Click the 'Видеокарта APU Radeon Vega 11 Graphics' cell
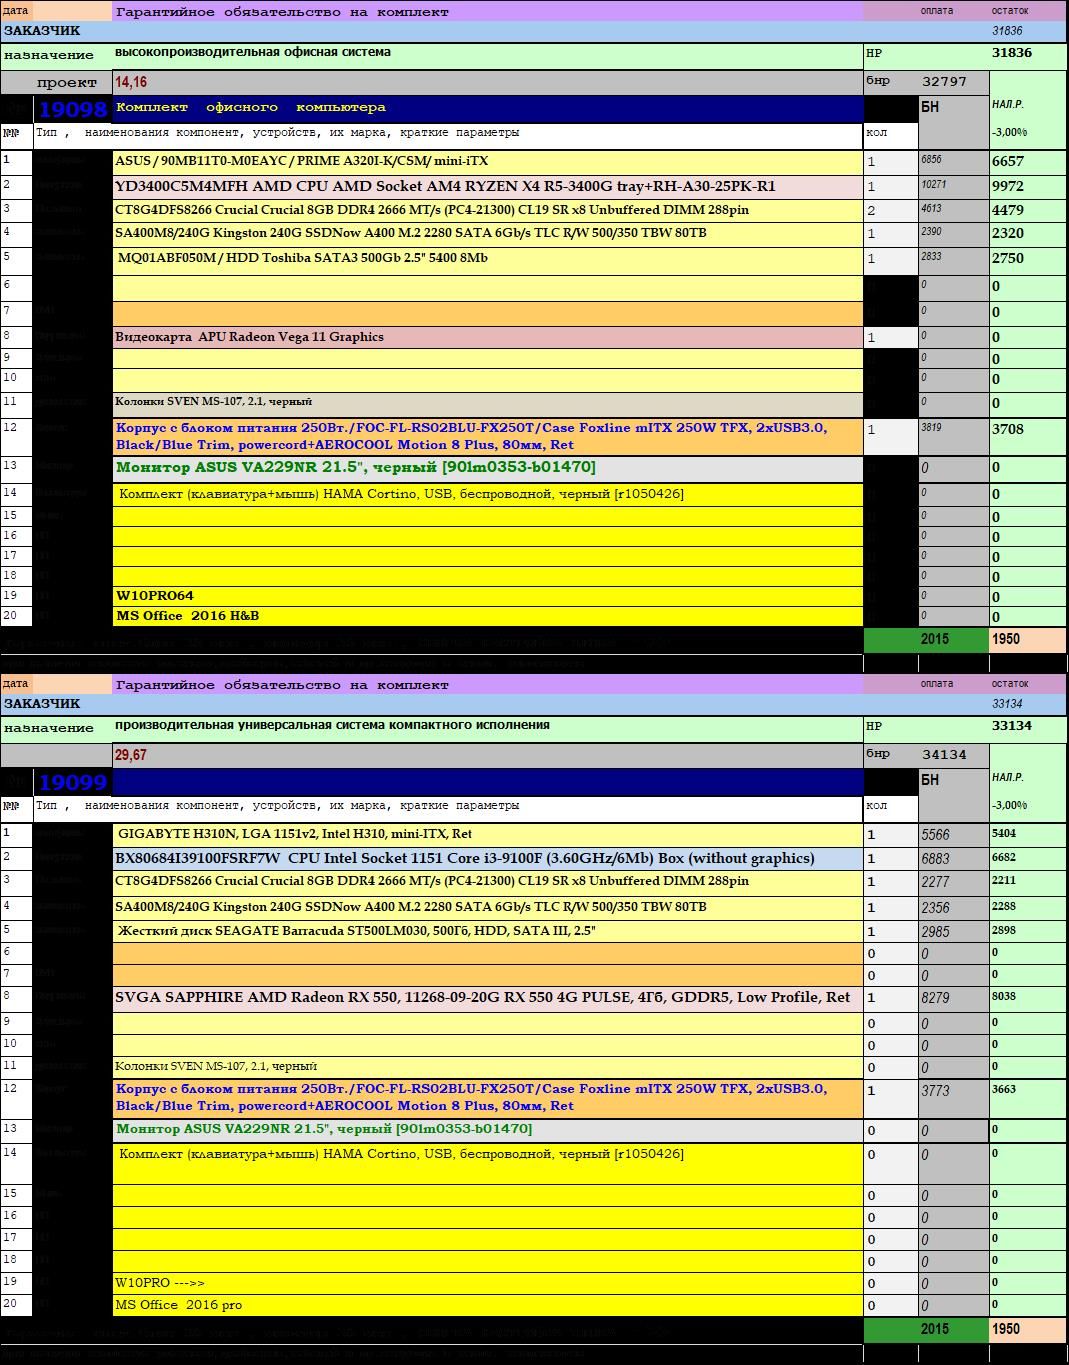 click(488, 337)
